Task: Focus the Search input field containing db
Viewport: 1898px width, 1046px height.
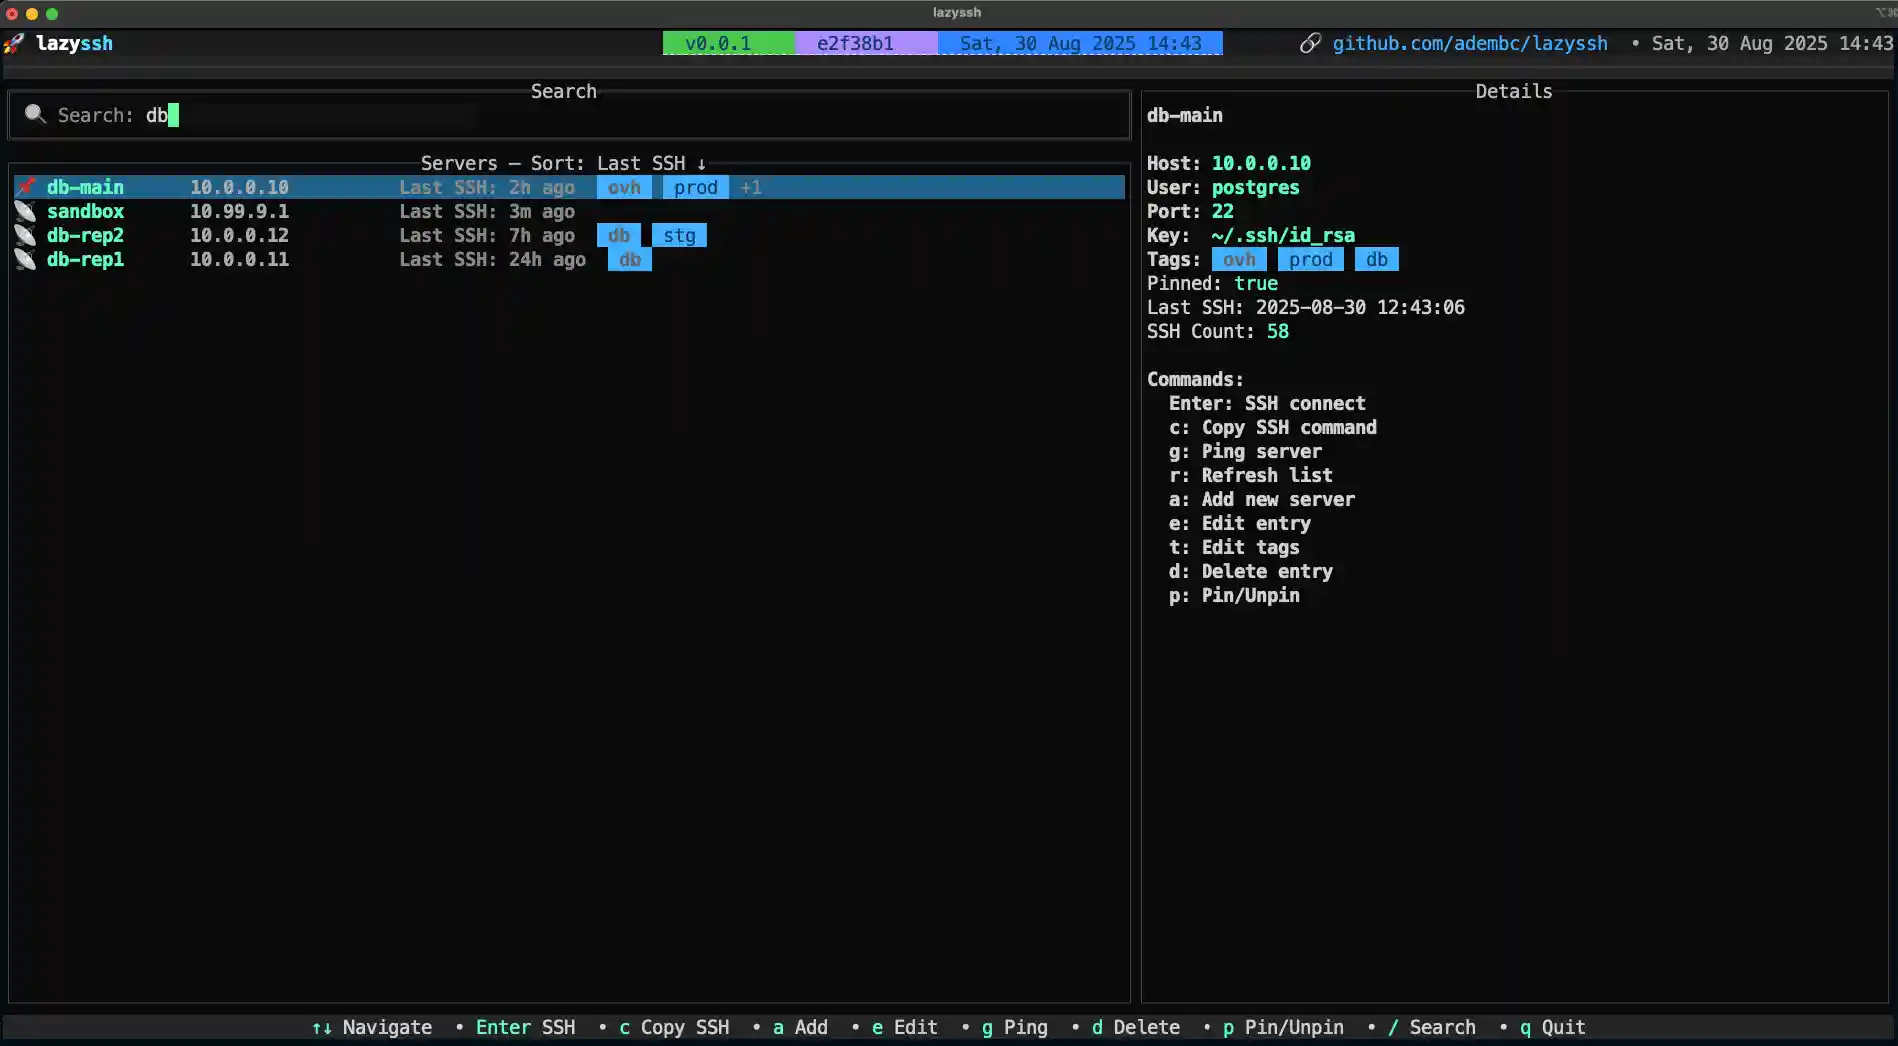Action: point(300,116)
